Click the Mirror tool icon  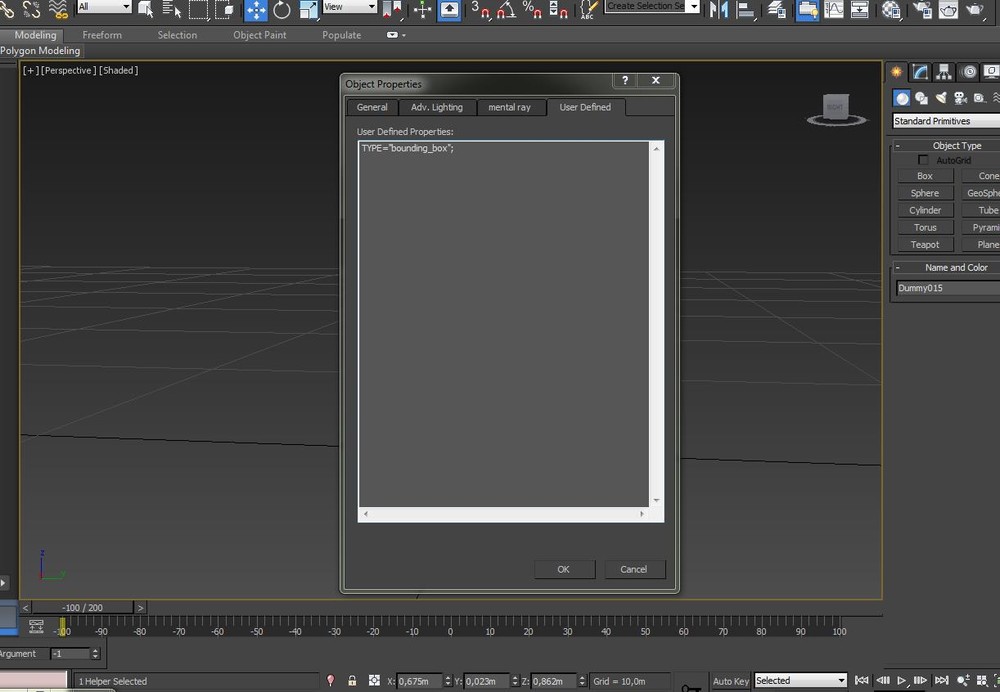(x=719, y=10)
